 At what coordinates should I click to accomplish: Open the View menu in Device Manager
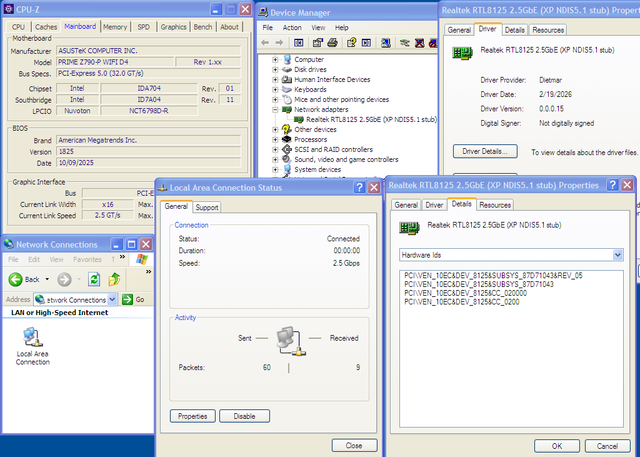click(318, 27)
